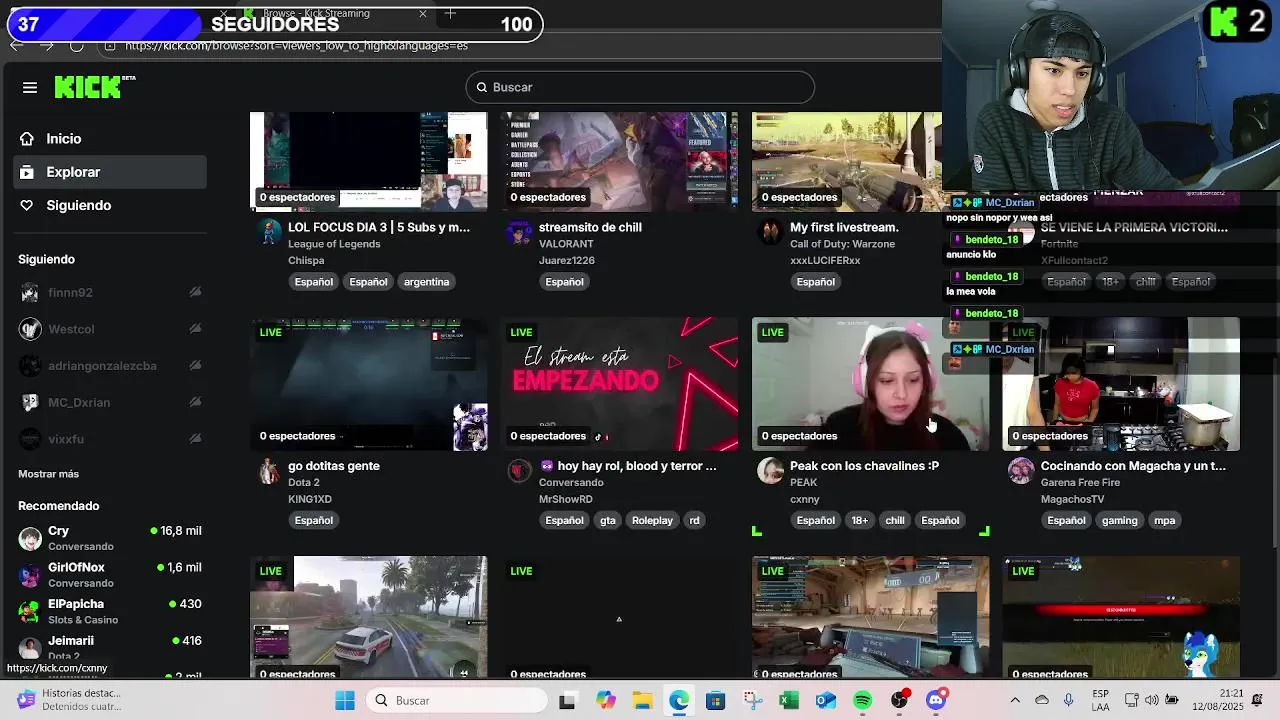The width and height of the screenshot is (1280, 720).
Task: Click the page vertical scrollbar
Action: [1275, 440]
